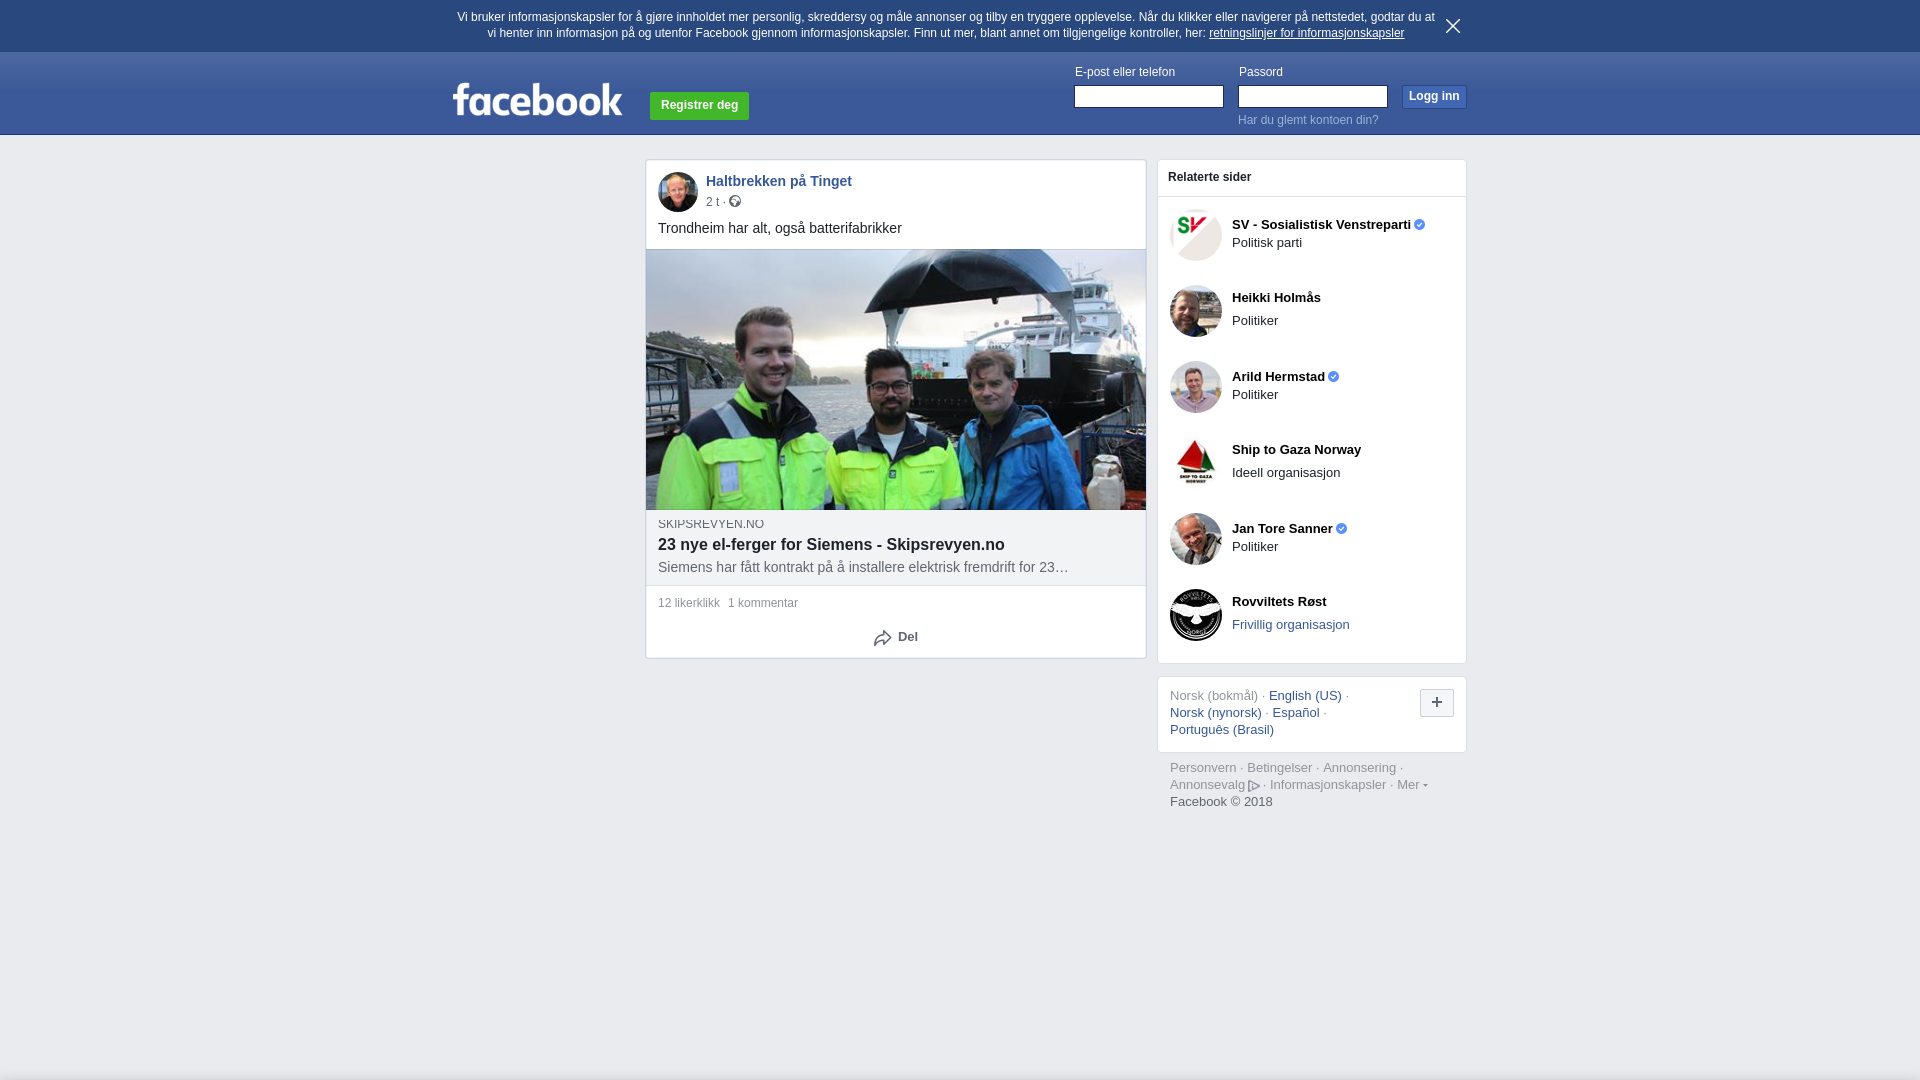Click Heikki Holmås avatar
1920x1080 pixels.
1196,311
